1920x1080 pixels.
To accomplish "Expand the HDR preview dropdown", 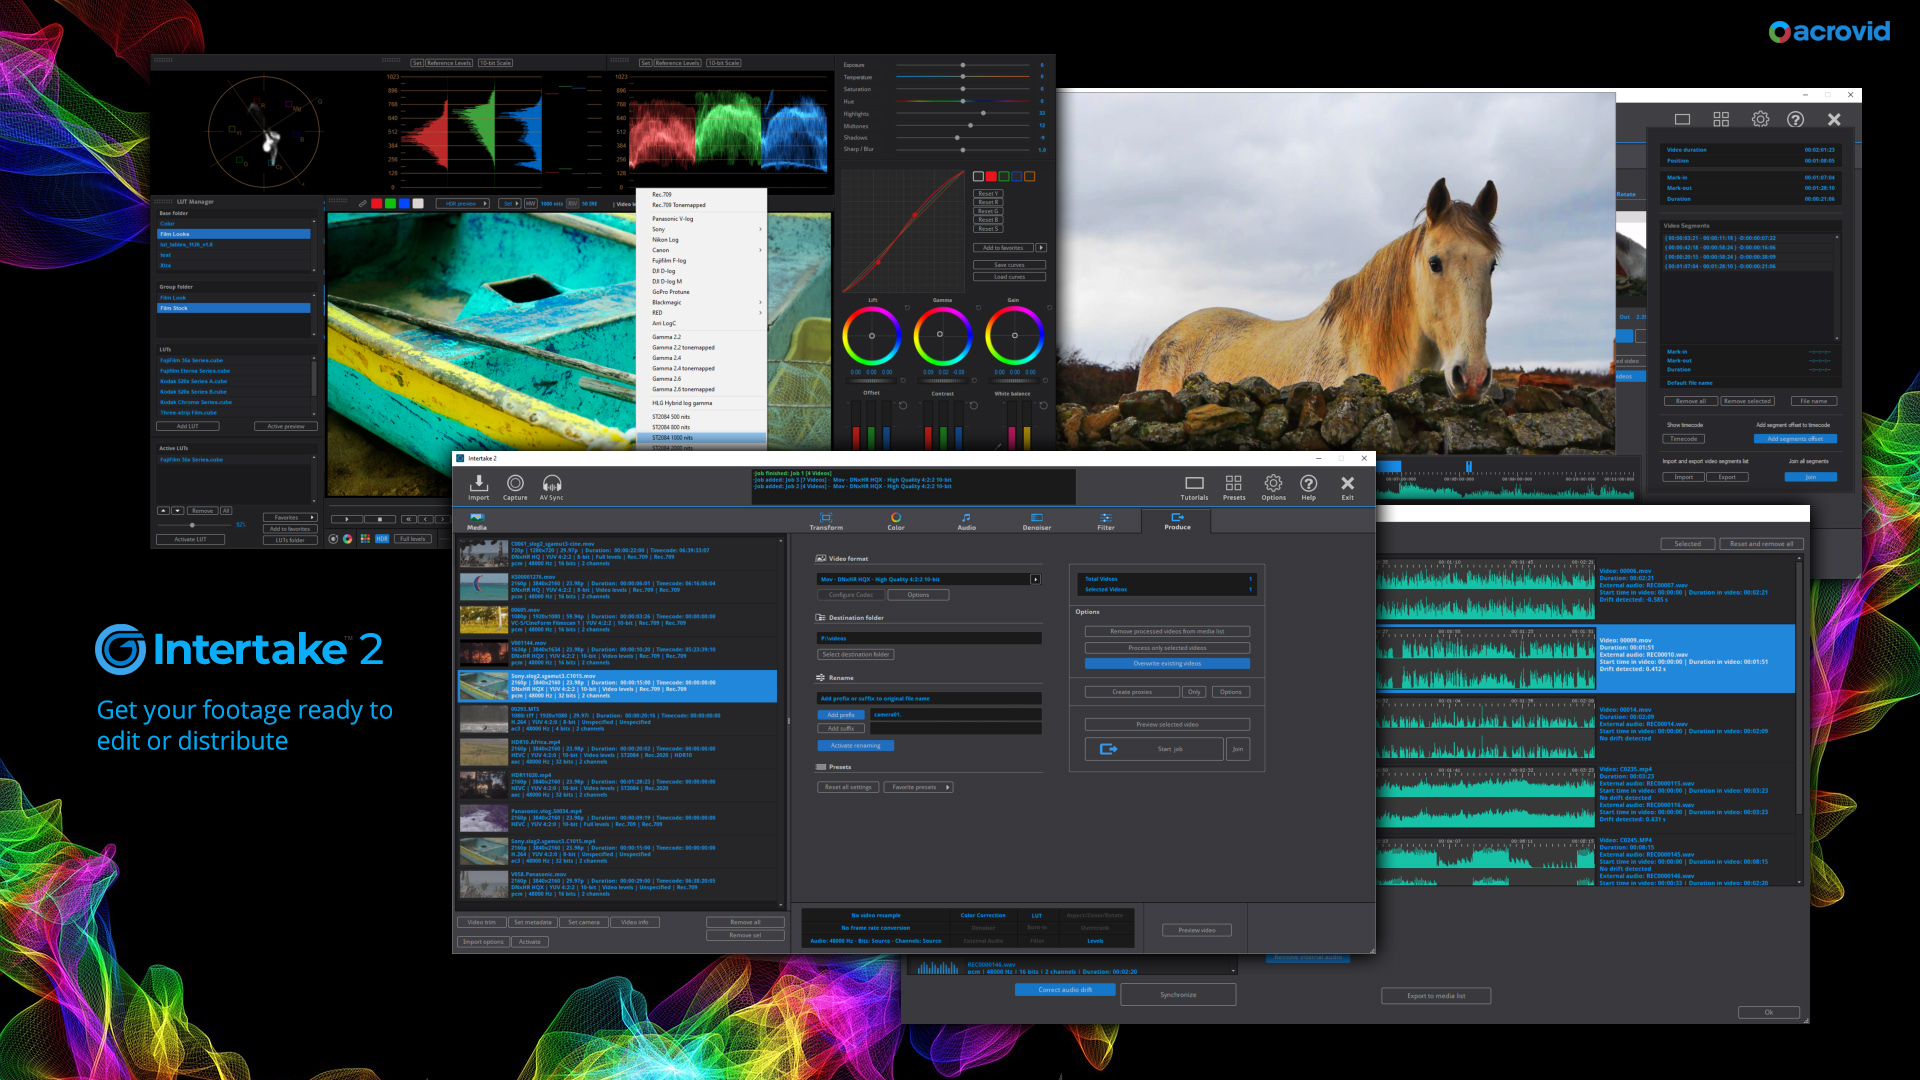I will [x=466, y=204].
